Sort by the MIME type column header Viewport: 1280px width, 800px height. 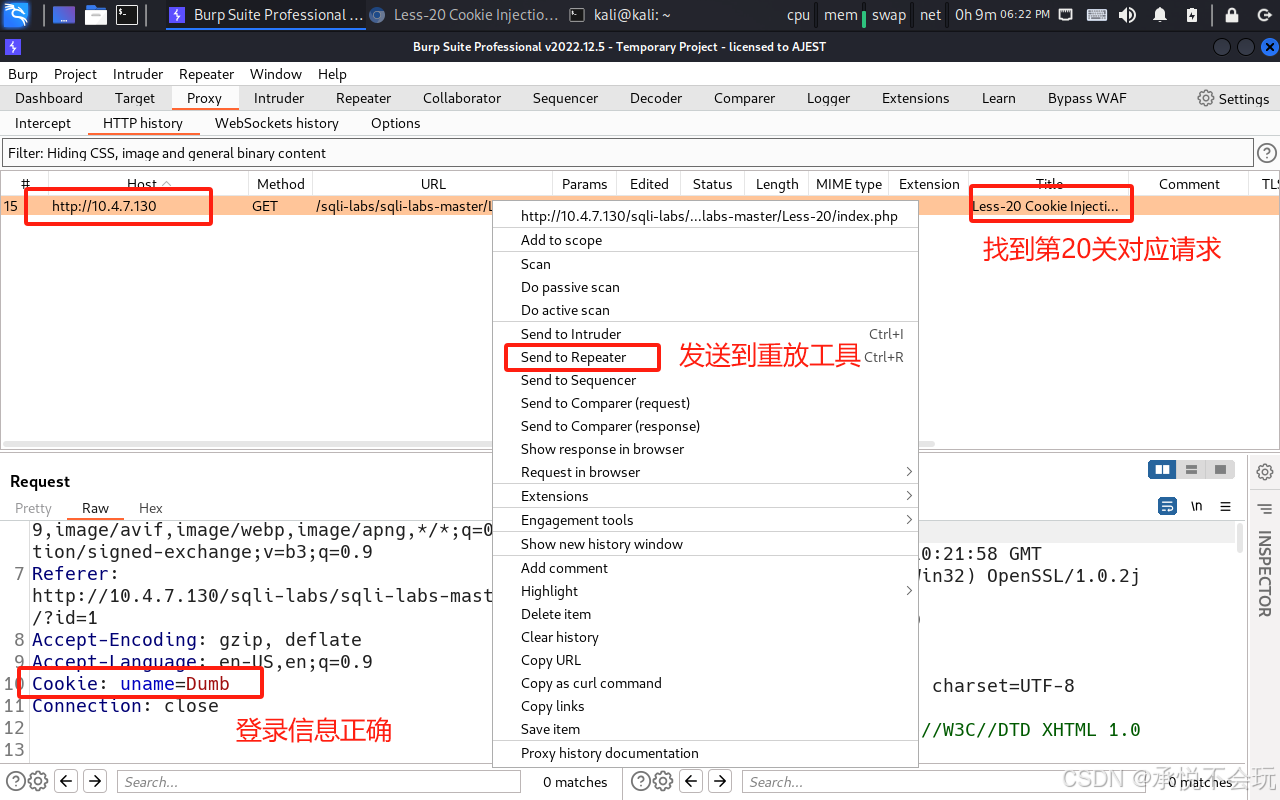pyautogui.click(x=849, y=184)
